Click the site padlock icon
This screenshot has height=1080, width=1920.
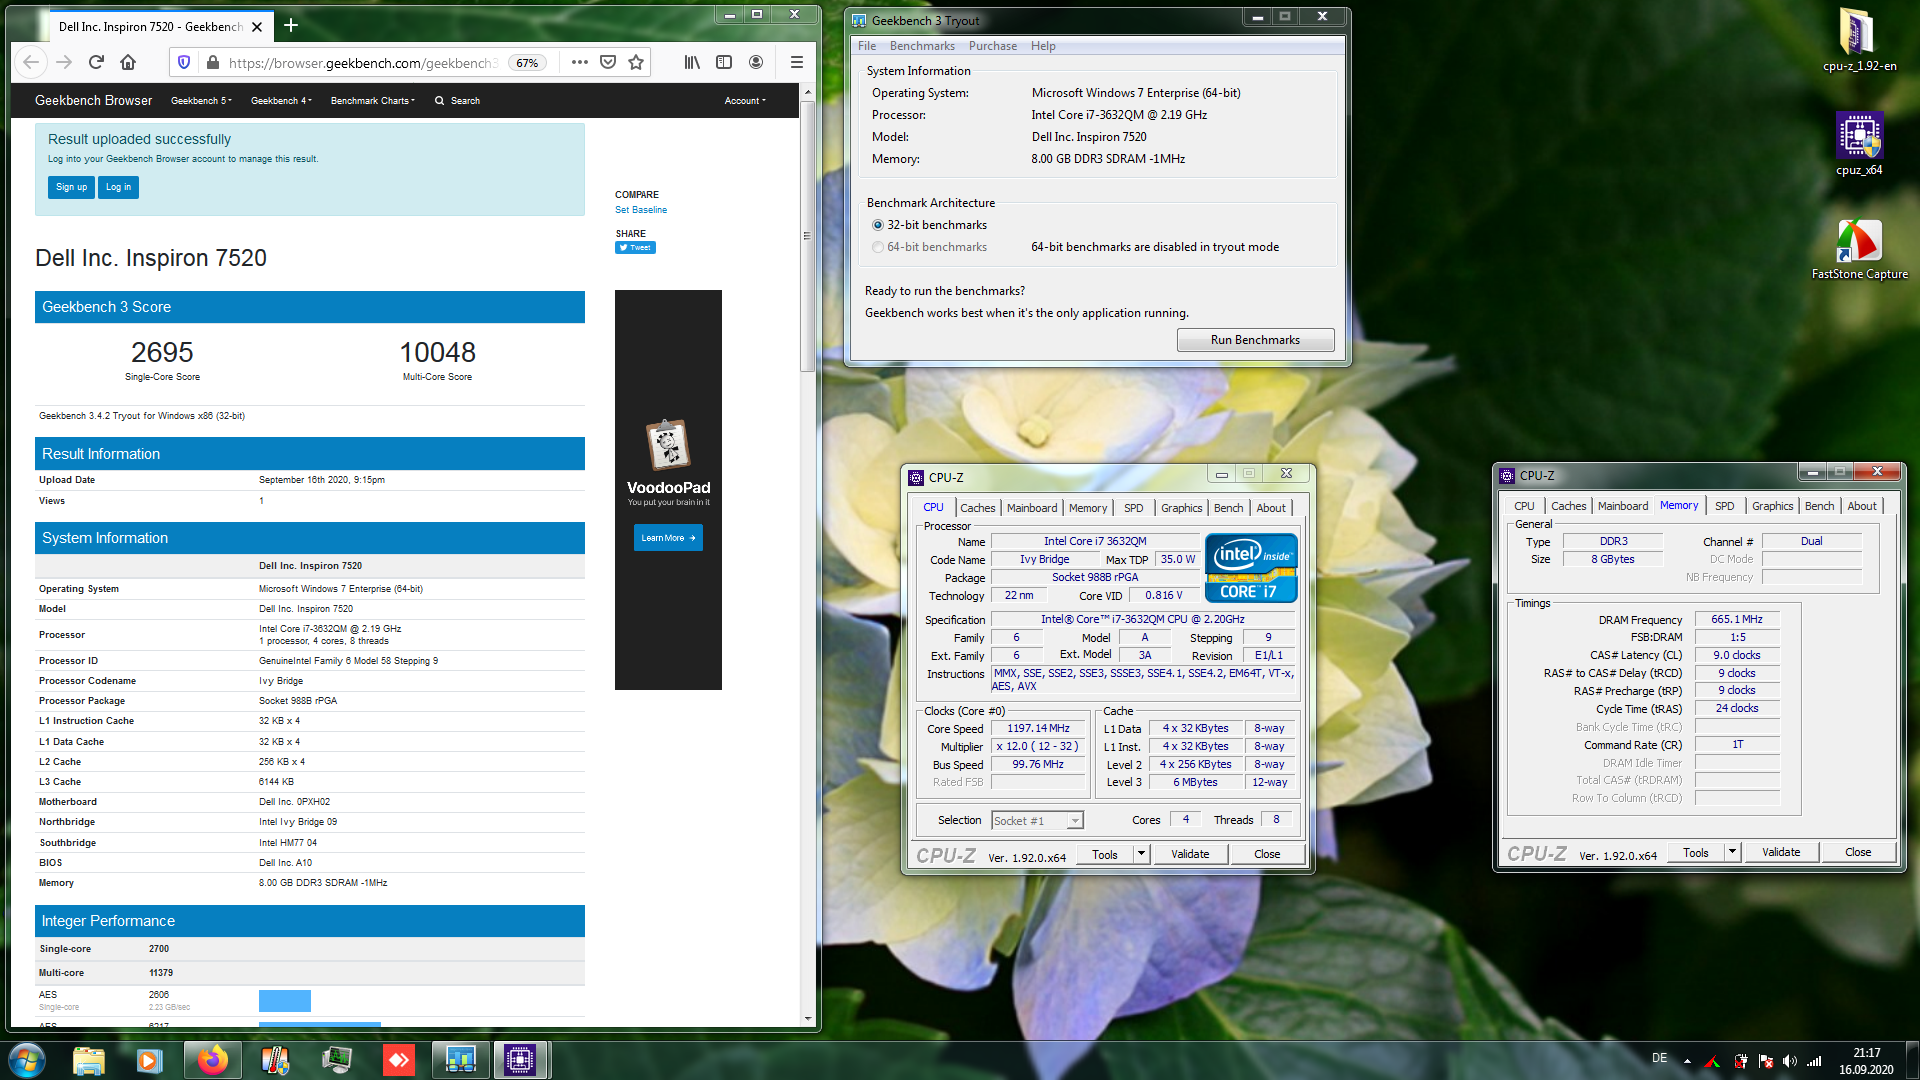pos(212,62)
